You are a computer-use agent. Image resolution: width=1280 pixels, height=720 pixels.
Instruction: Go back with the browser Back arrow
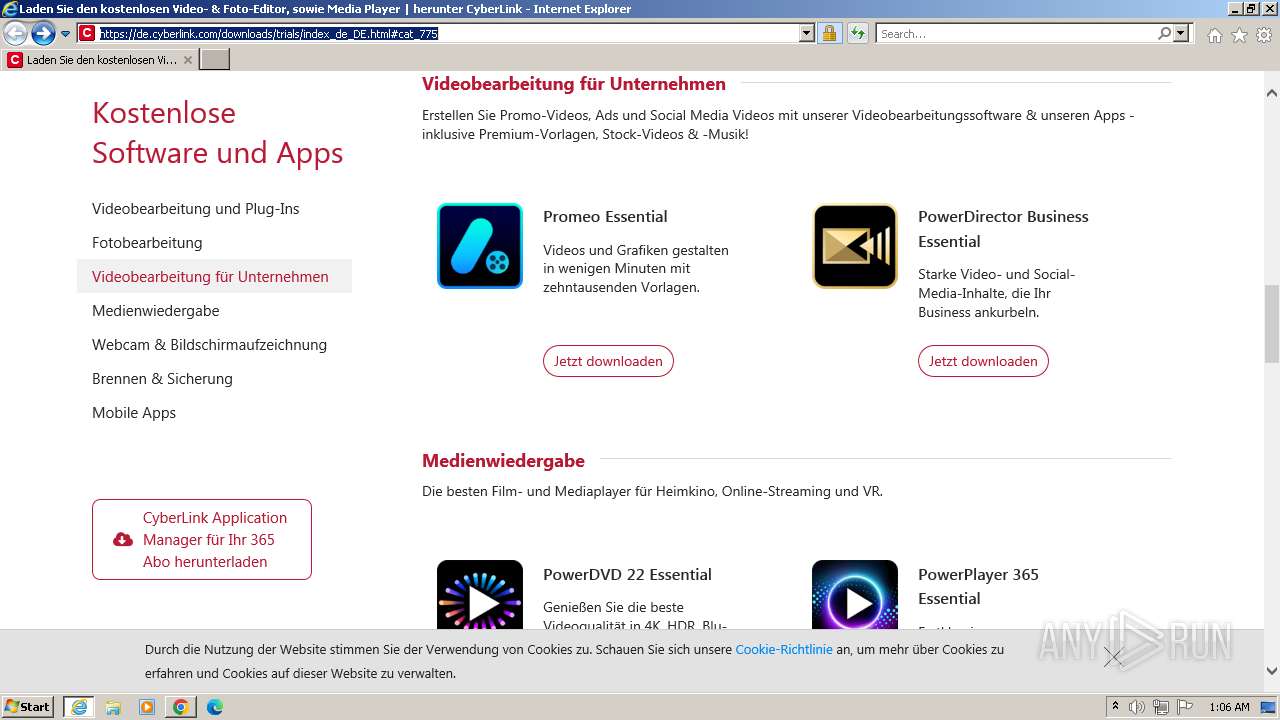[x=15, y=33]
